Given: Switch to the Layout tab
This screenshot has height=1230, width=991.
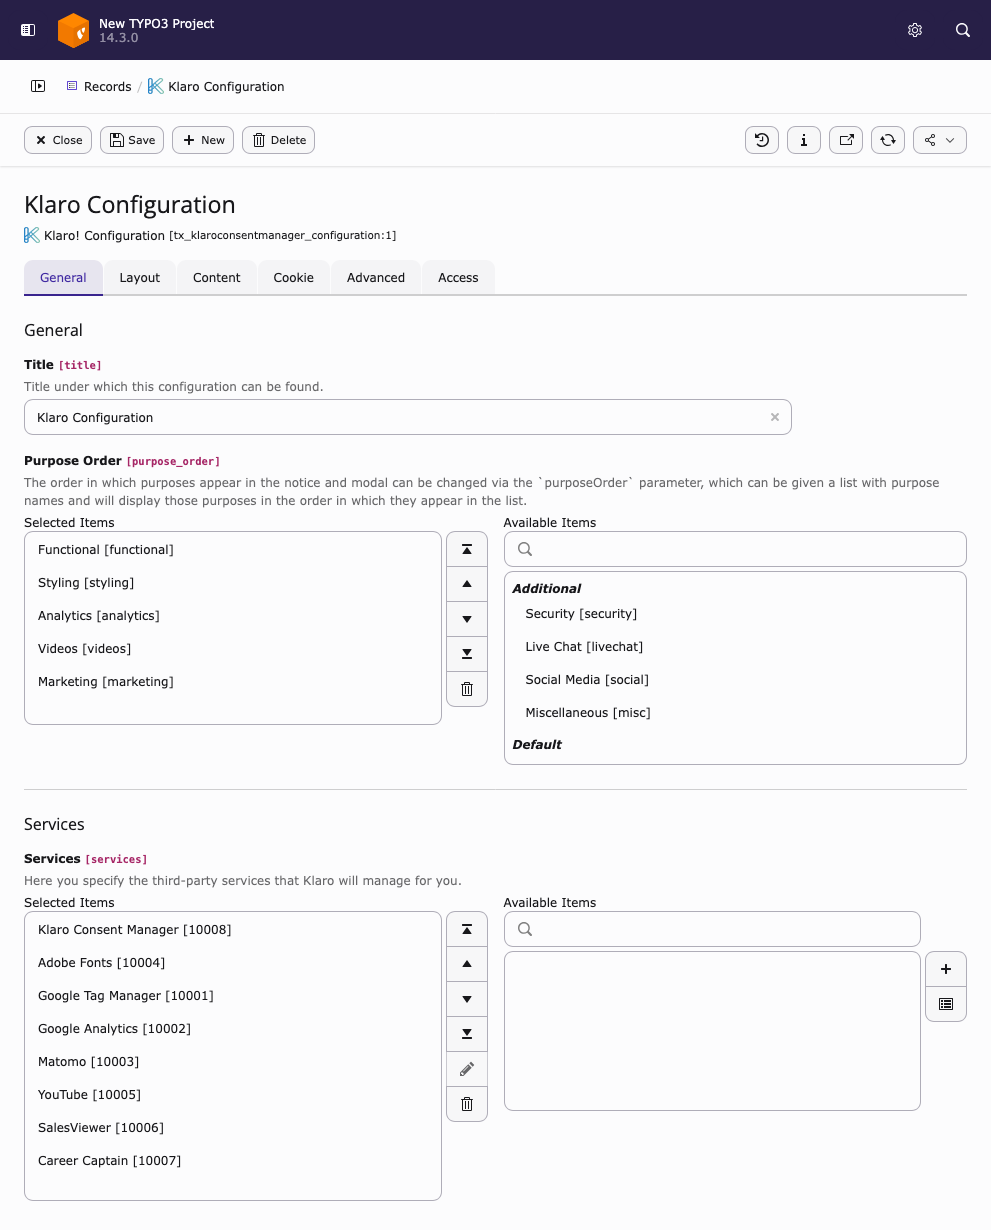Looking at the screenshot, I should 140,277.
